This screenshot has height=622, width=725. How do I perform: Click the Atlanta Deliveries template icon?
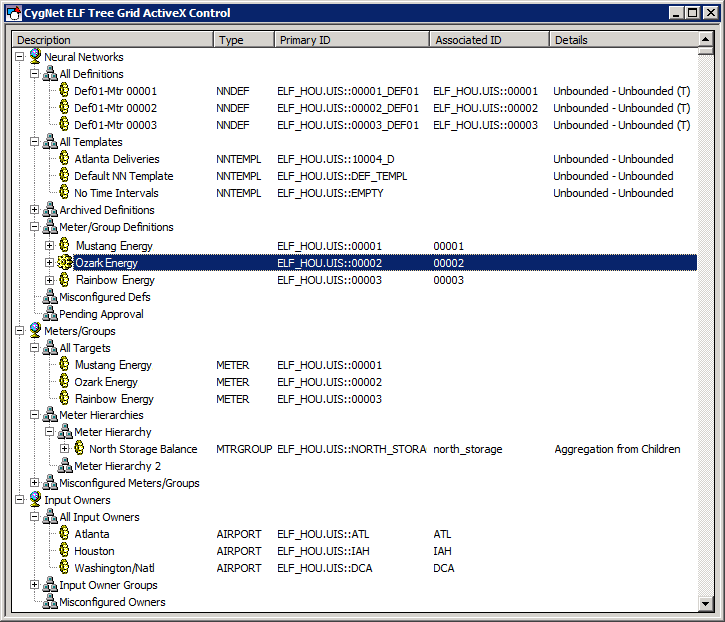[65, 158]
